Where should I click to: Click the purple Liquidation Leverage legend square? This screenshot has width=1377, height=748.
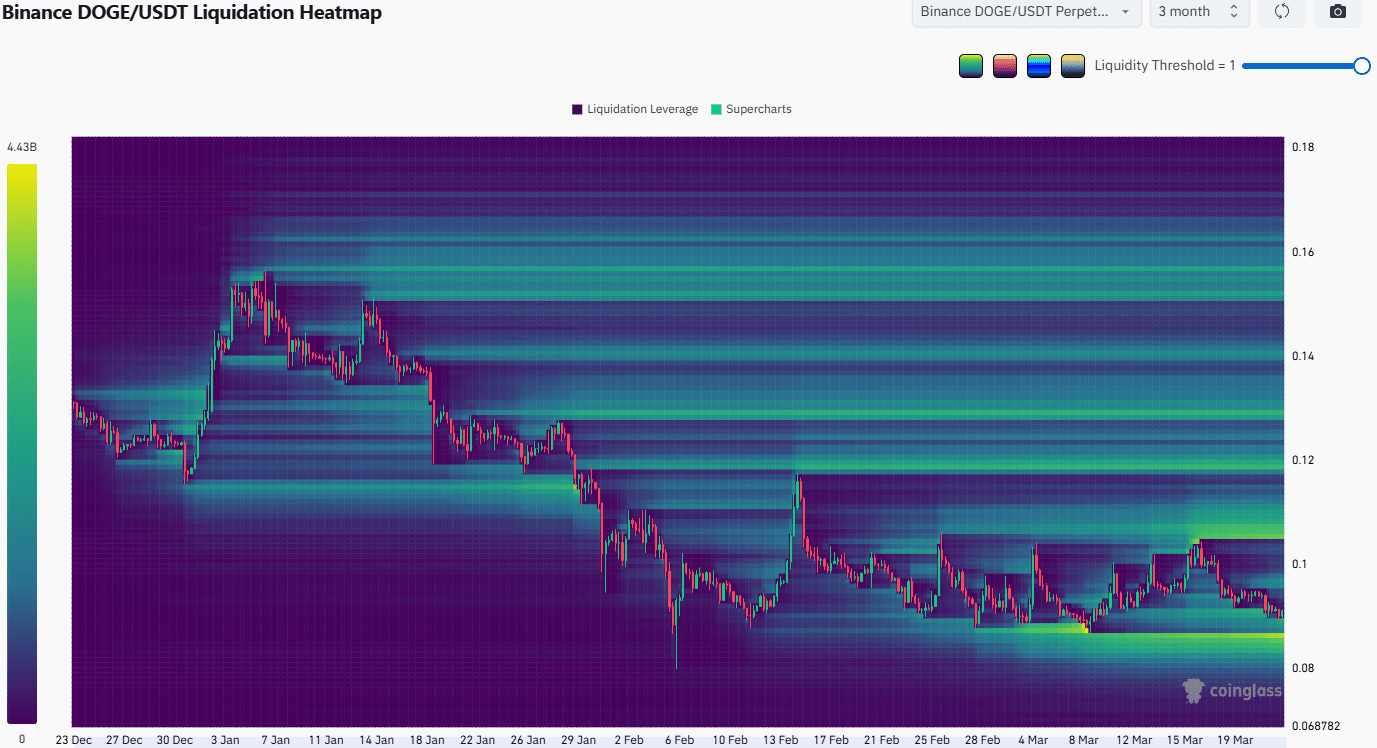[577, 109]
